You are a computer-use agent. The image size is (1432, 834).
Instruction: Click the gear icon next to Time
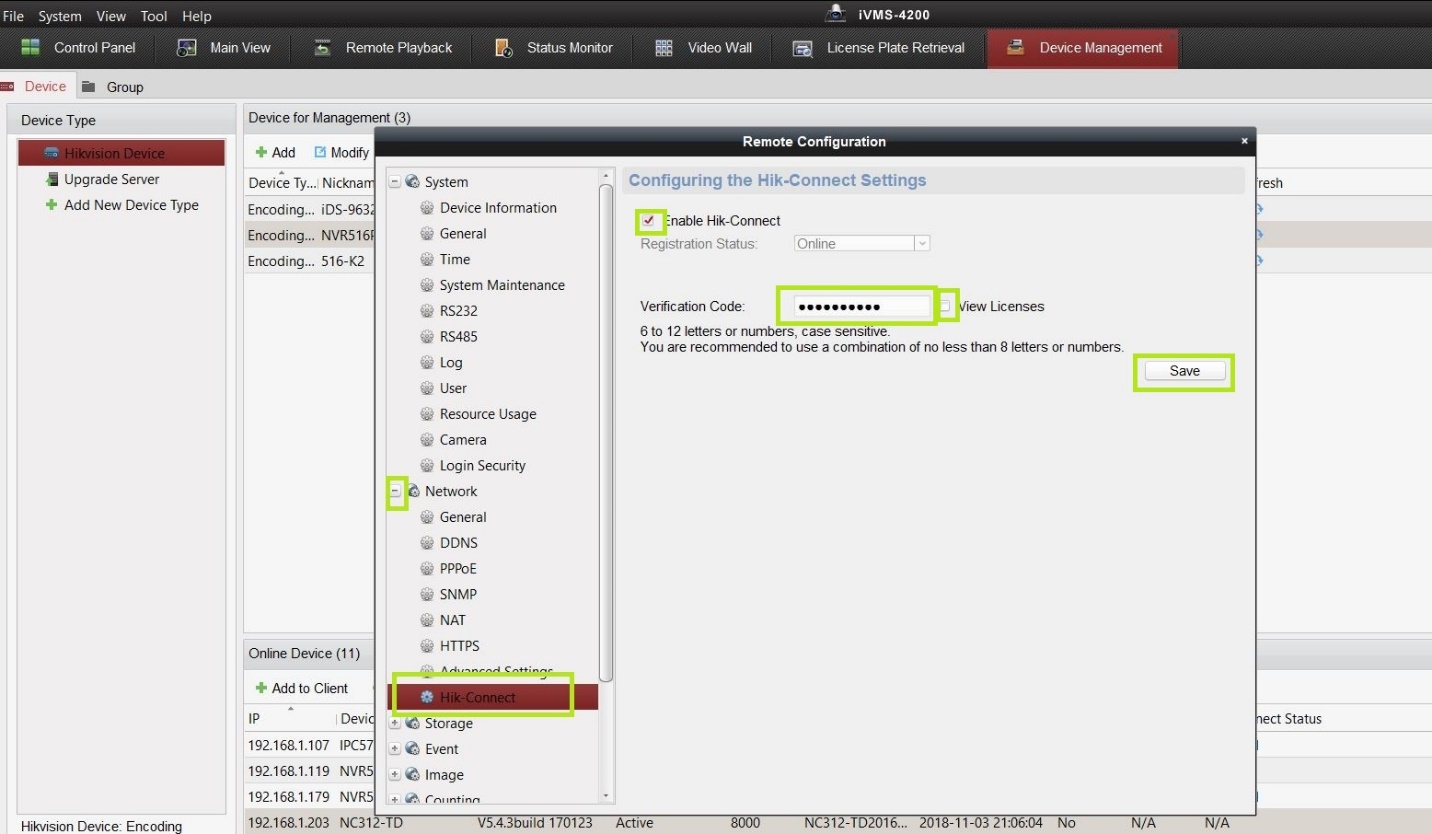427,260
